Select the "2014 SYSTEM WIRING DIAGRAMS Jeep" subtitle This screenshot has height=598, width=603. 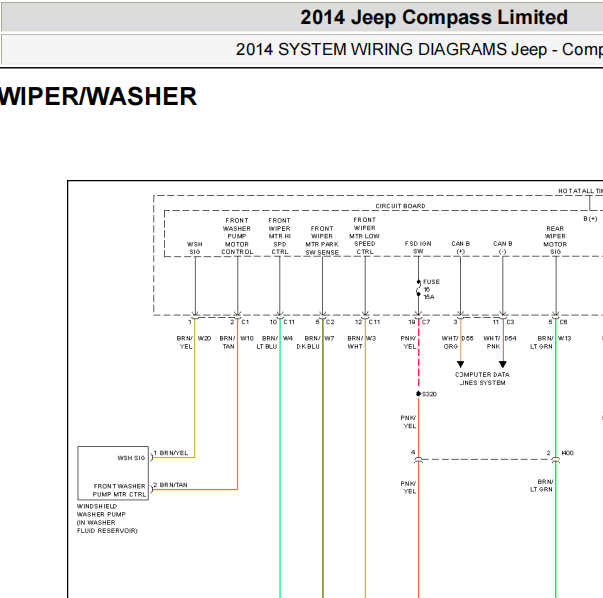[x=391, y=50]
